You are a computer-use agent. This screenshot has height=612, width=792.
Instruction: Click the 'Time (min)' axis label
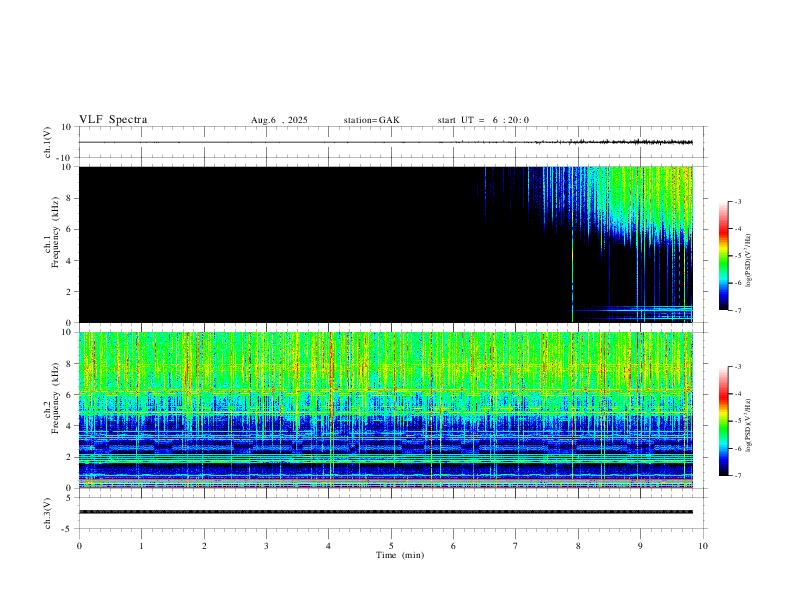point(400,555)
